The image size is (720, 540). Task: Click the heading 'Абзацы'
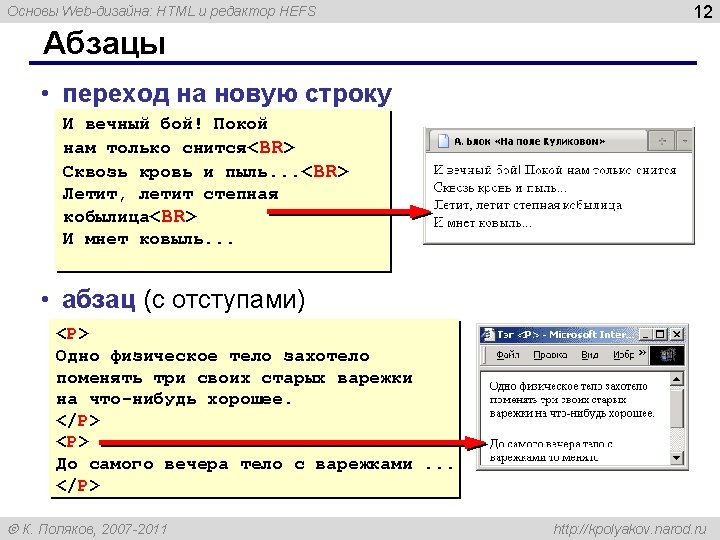104,44
